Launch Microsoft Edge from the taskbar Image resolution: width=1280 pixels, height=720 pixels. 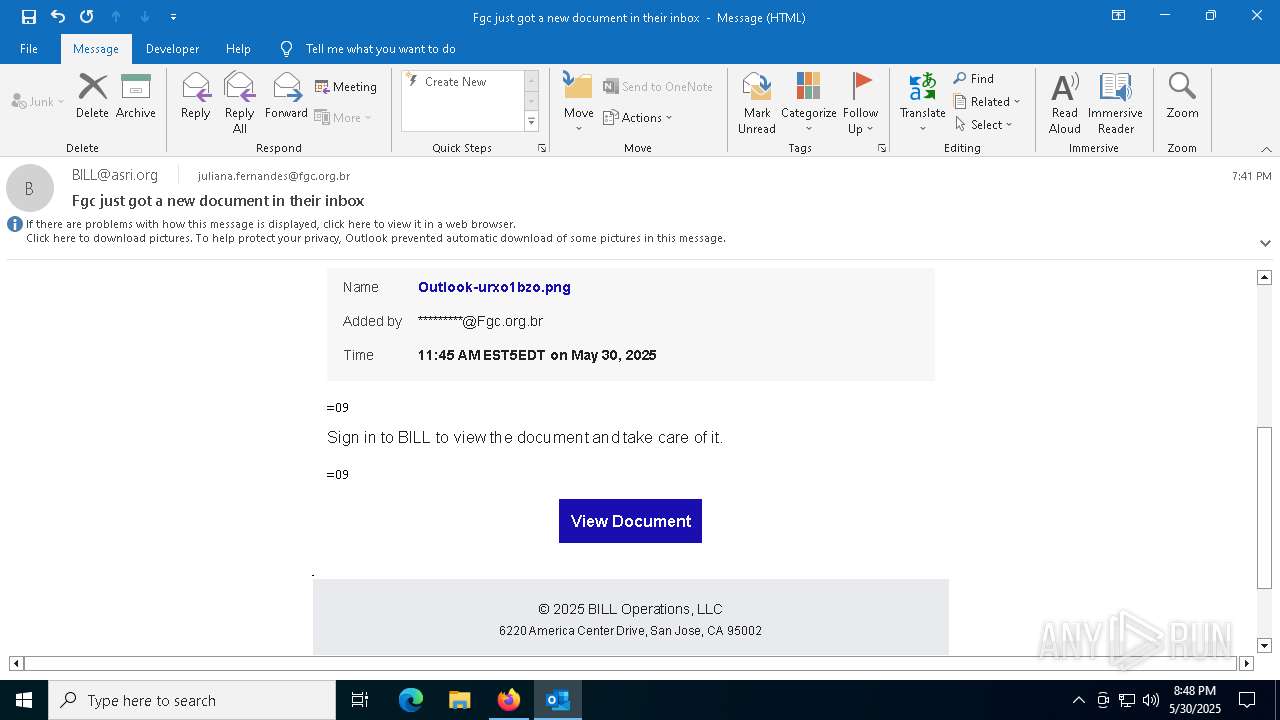[x=411, y=700]
